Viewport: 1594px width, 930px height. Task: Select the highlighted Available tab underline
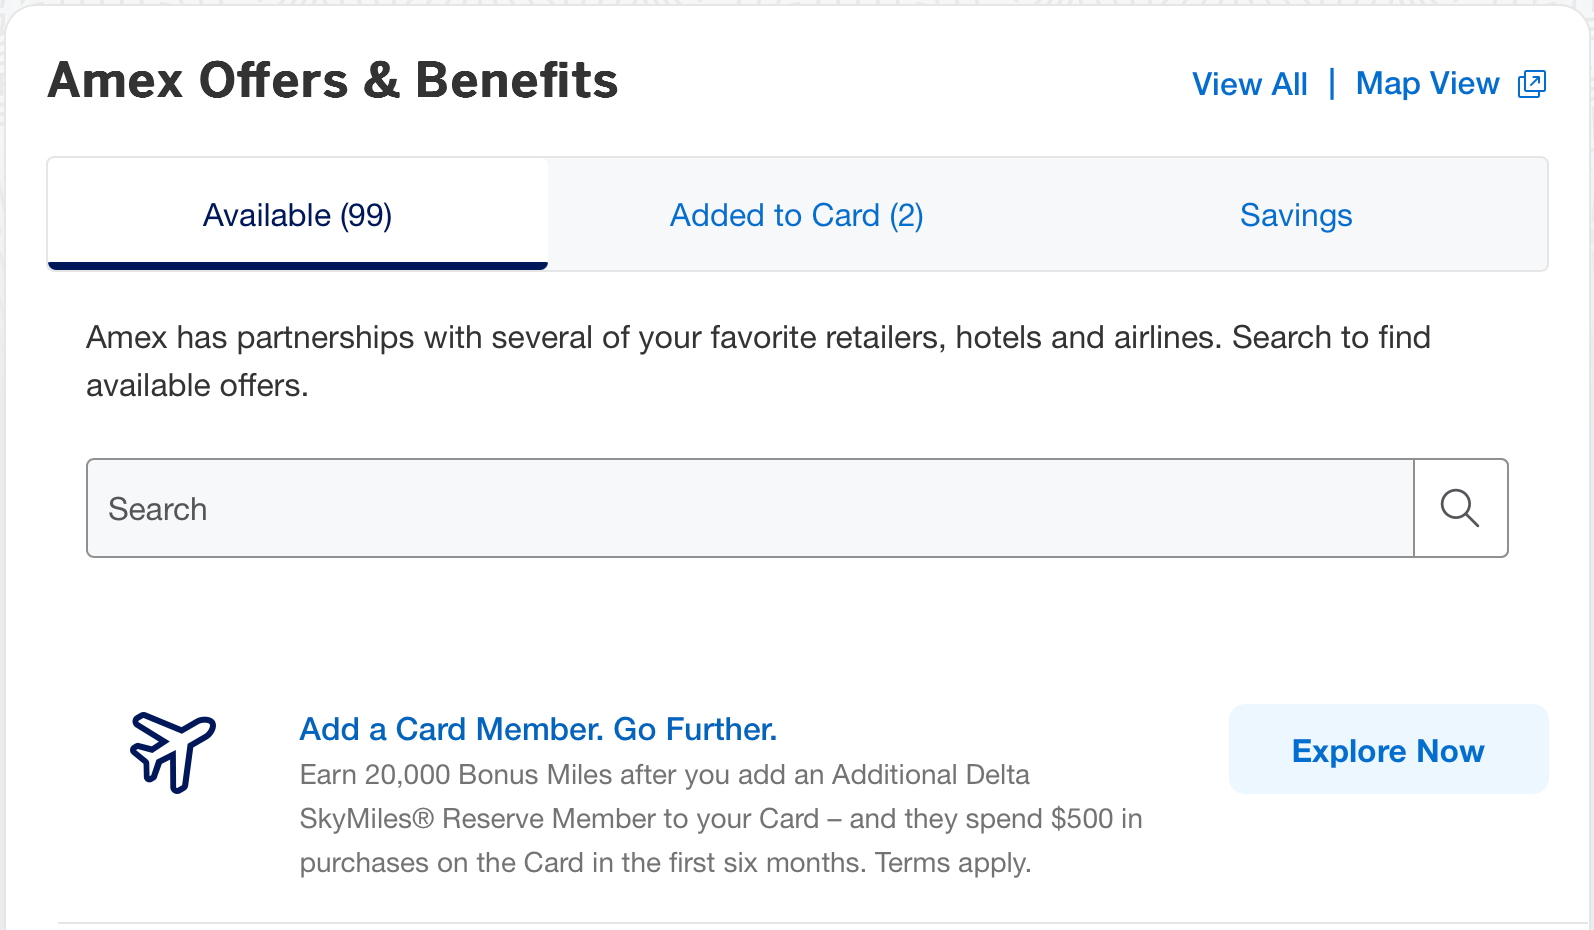(297, 264)
